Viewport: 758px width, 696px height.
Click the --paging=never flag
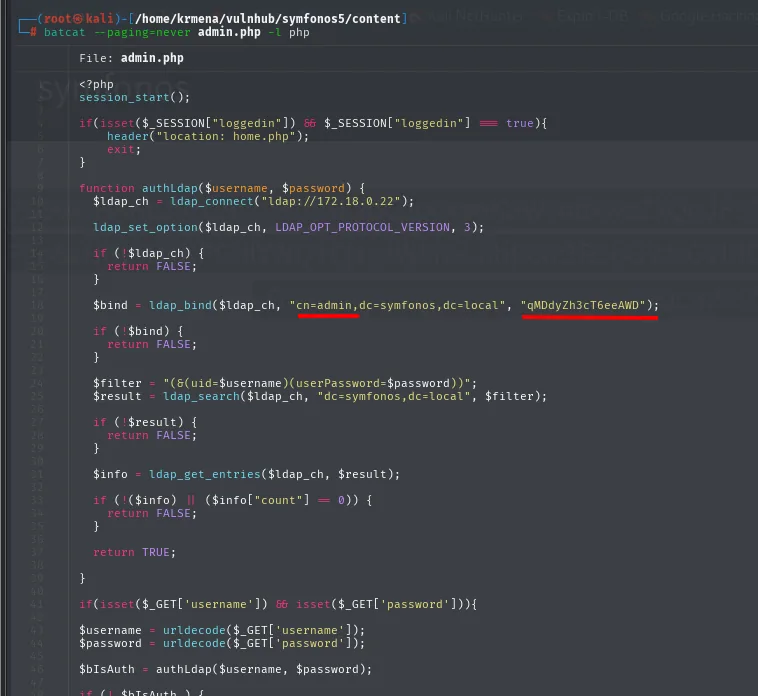pos(142,32)
